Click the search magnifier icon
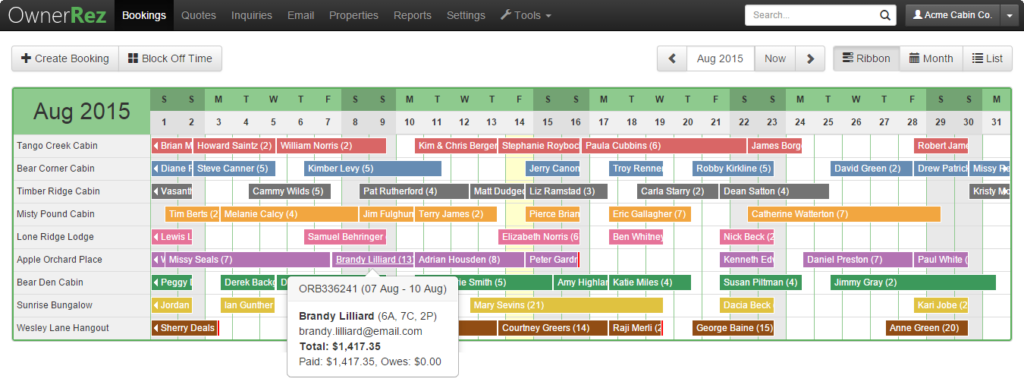This screenshot has height=385, width=1024. coord(885,15)
